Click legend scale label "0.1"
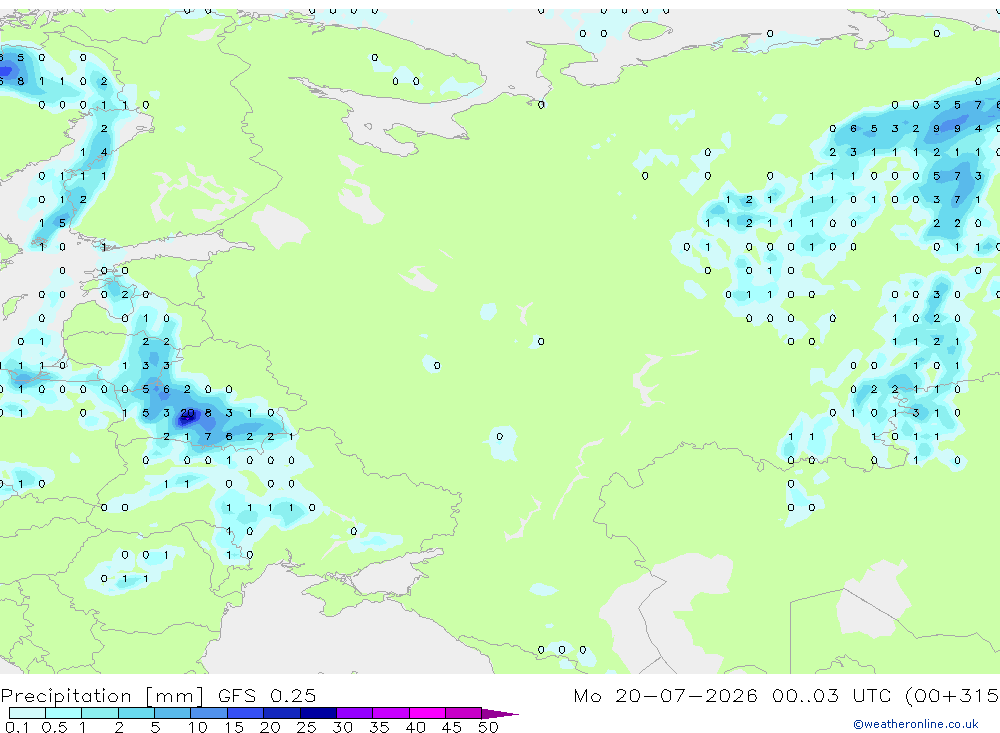 tap(17, 727)
